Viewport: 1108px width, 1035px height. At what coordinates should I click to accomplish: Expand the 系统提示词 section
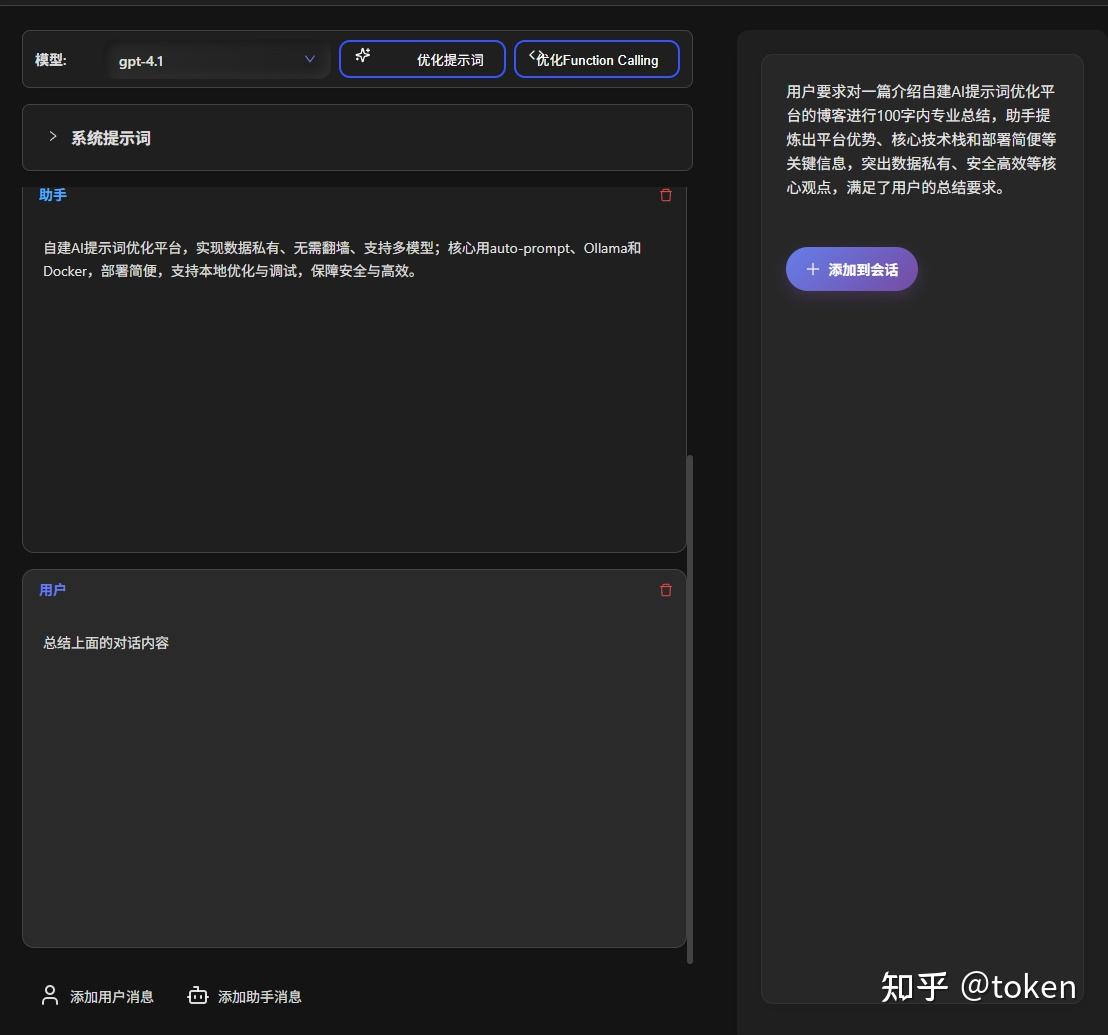[110, 137]
